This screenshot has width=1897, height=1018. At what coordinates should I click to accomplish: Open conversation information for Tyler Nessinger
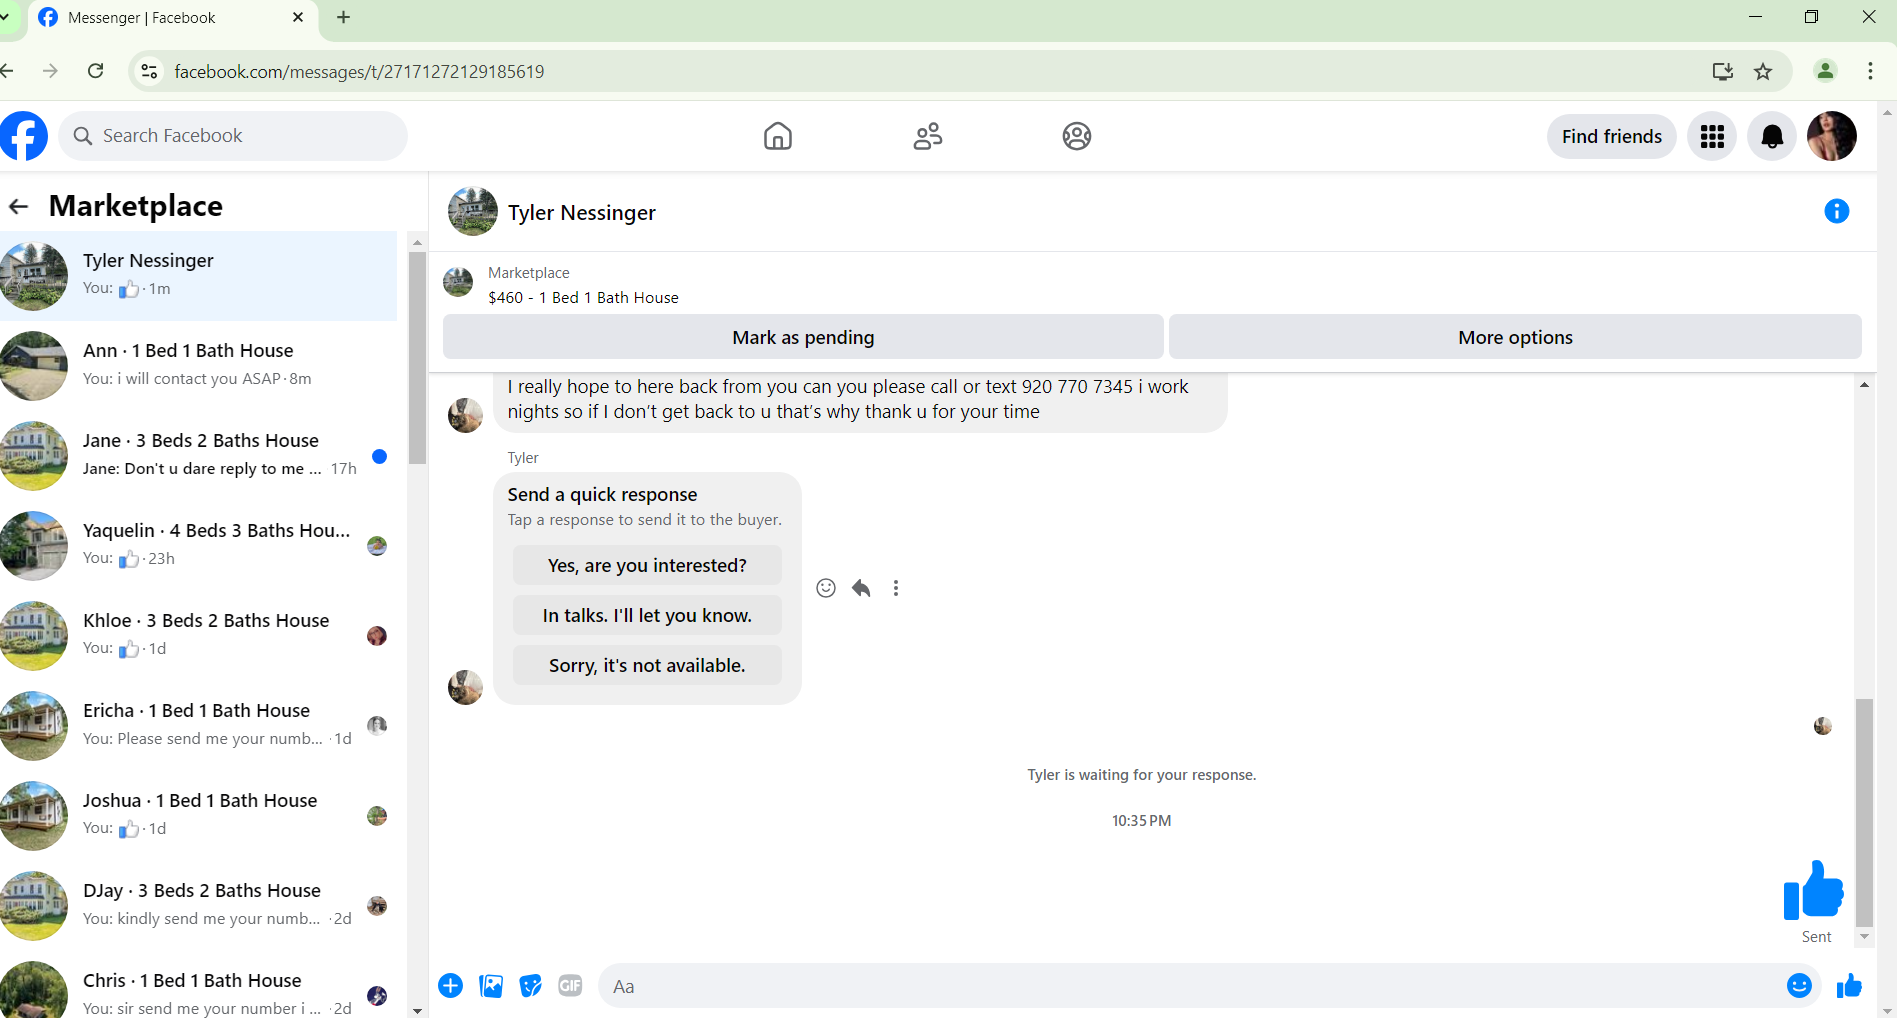click(x=1837, y=211)
